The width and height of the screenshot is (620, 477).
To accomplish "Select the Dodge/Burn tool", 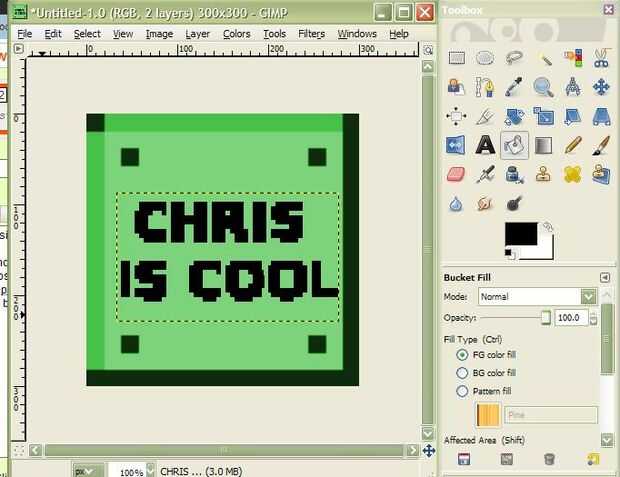I will coord(514,204).
